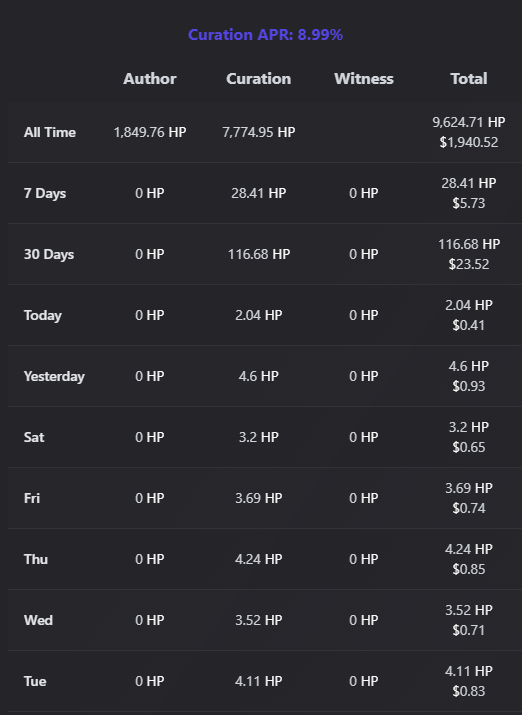Click All Time author value 1,849.76 HP
Viewport: 522px width, 715px height.
tap(150, 132)
